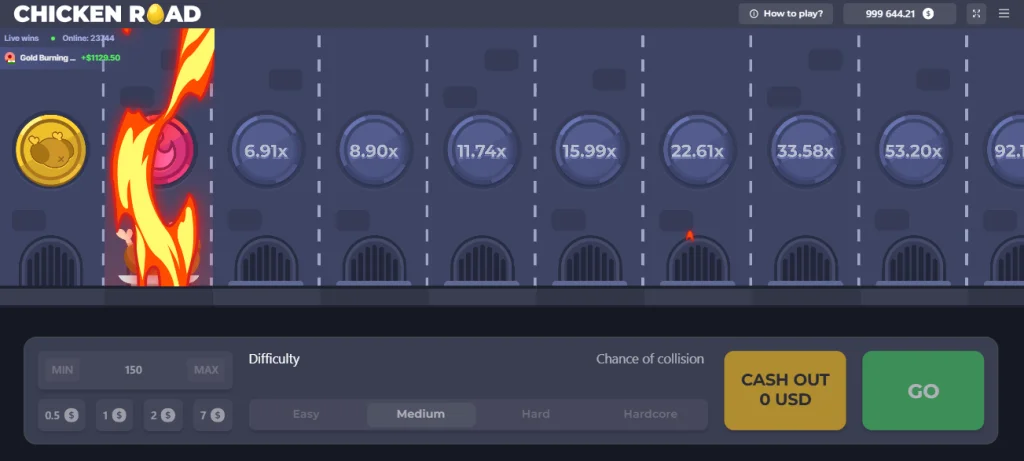Click the sewer grate below the gold coin
The image size is (1024, 461).
pos(51,261)
